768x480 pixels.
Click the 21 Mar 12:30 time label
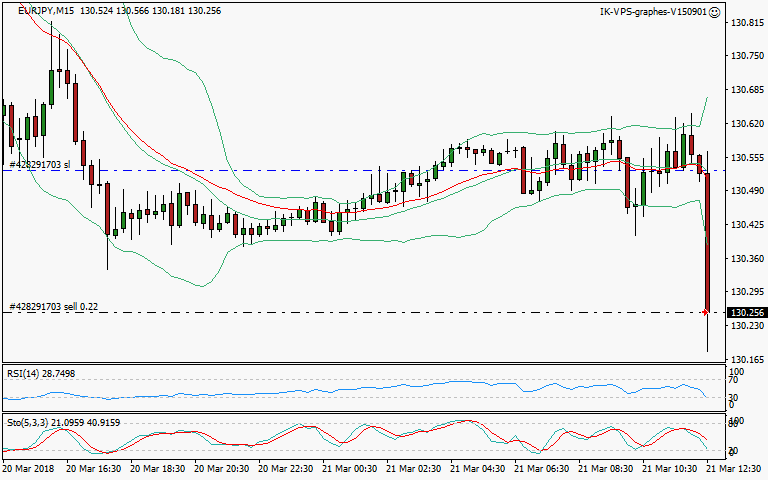tap(737, 468)
